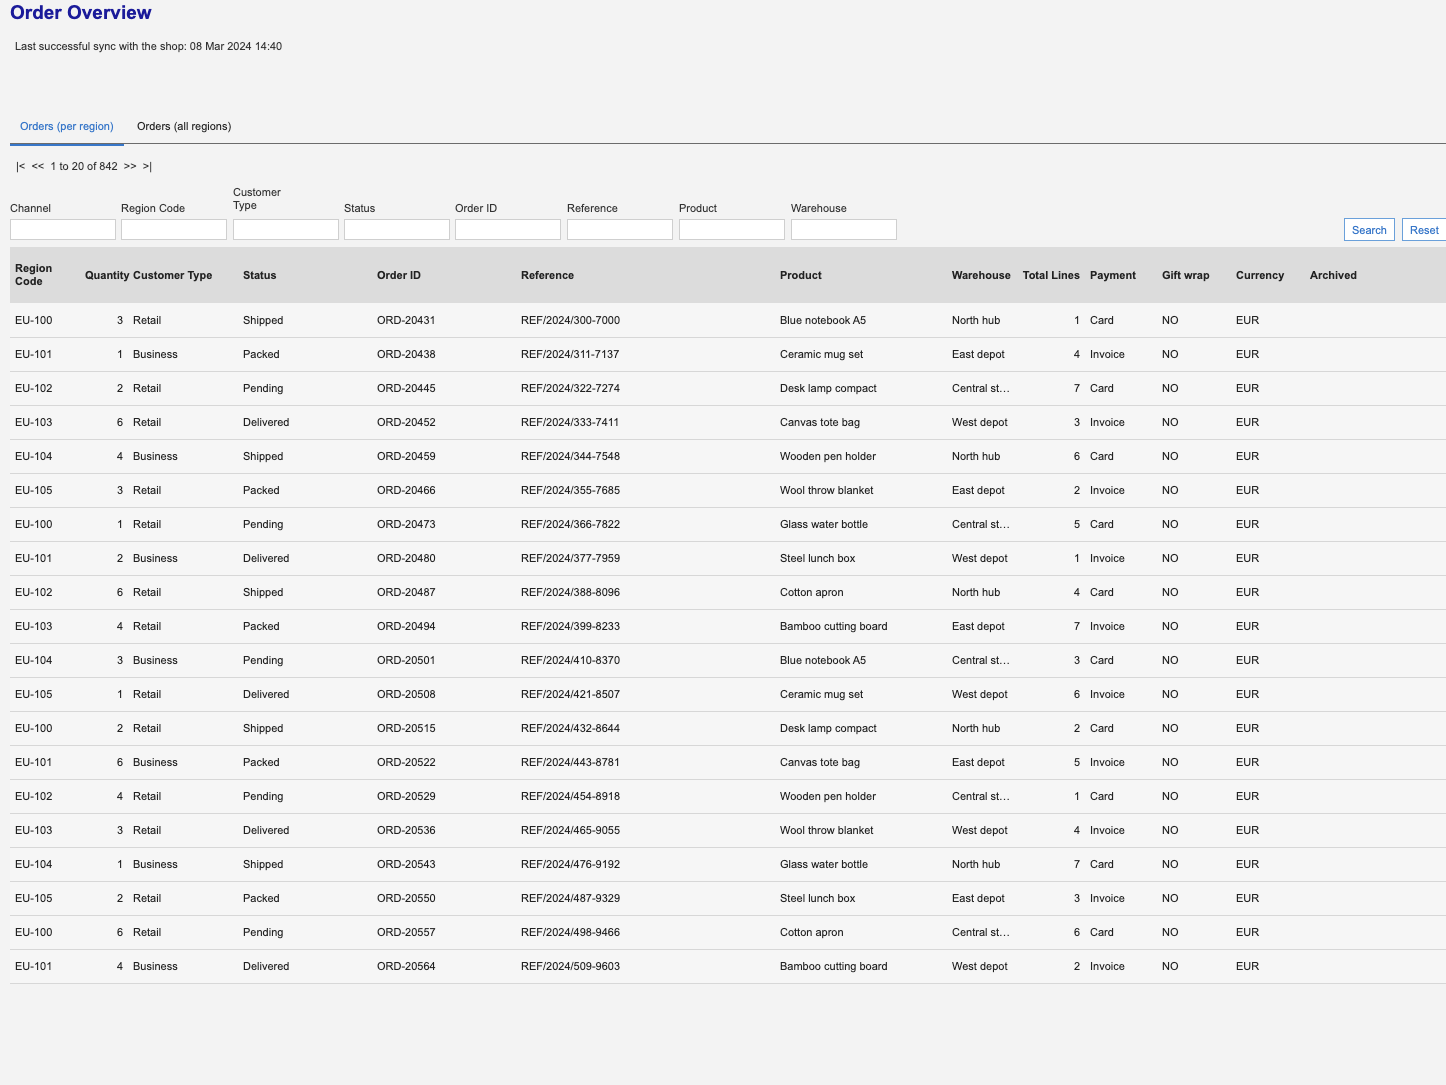Select order ORD-20501 cell

coord(406,660)
